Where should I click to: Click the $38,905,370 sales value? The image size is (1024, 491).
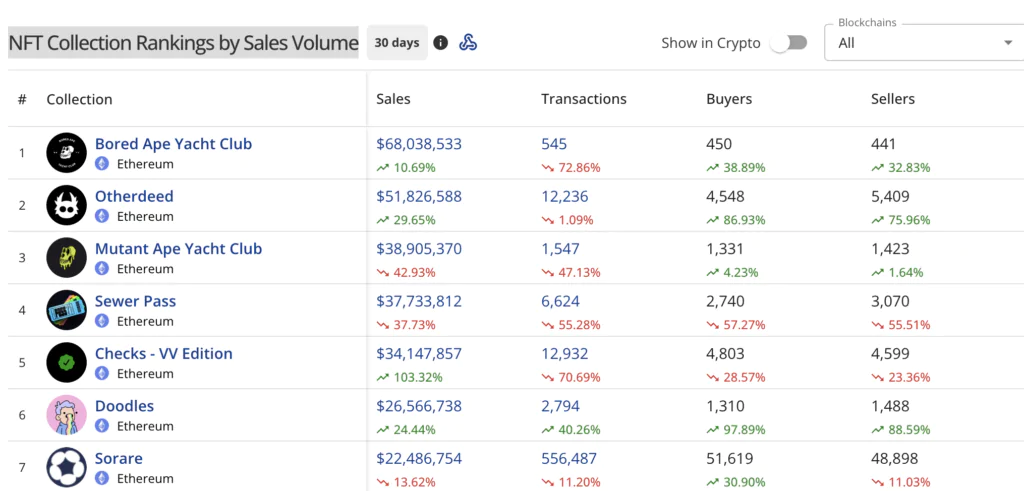click(419, 249)
